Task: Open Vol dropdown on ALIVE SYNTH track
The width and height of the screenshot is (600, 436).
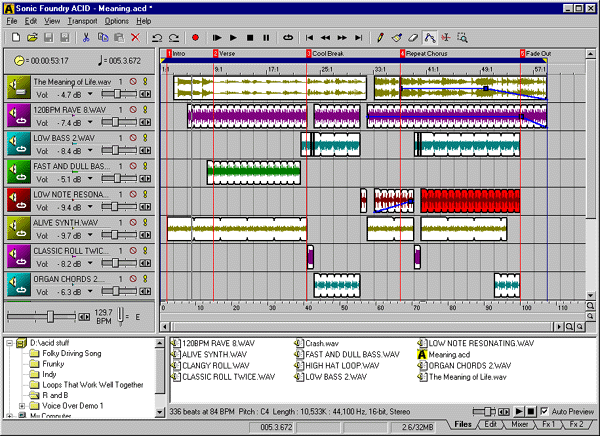Action: click(90, 235)
